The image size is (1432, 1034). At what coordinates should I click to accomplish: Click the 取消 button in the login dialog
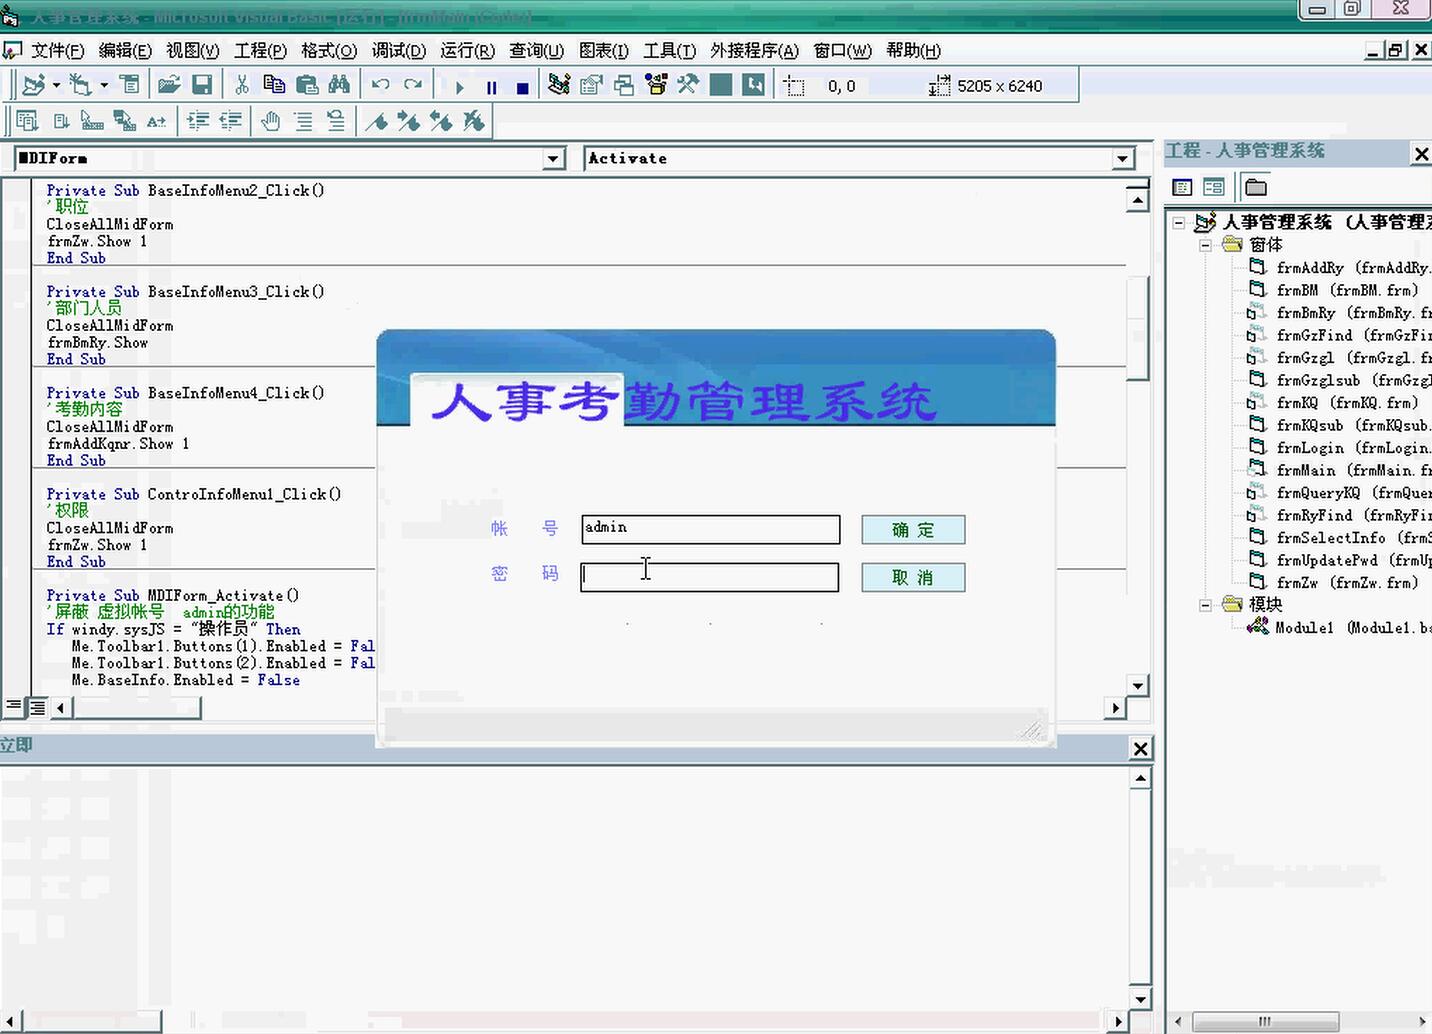coord(913,578)
